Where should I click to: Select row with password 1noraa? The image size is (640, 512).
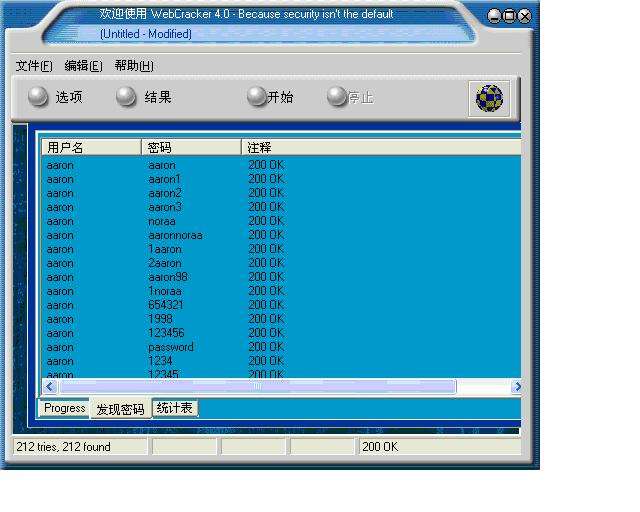pos(281,291)
